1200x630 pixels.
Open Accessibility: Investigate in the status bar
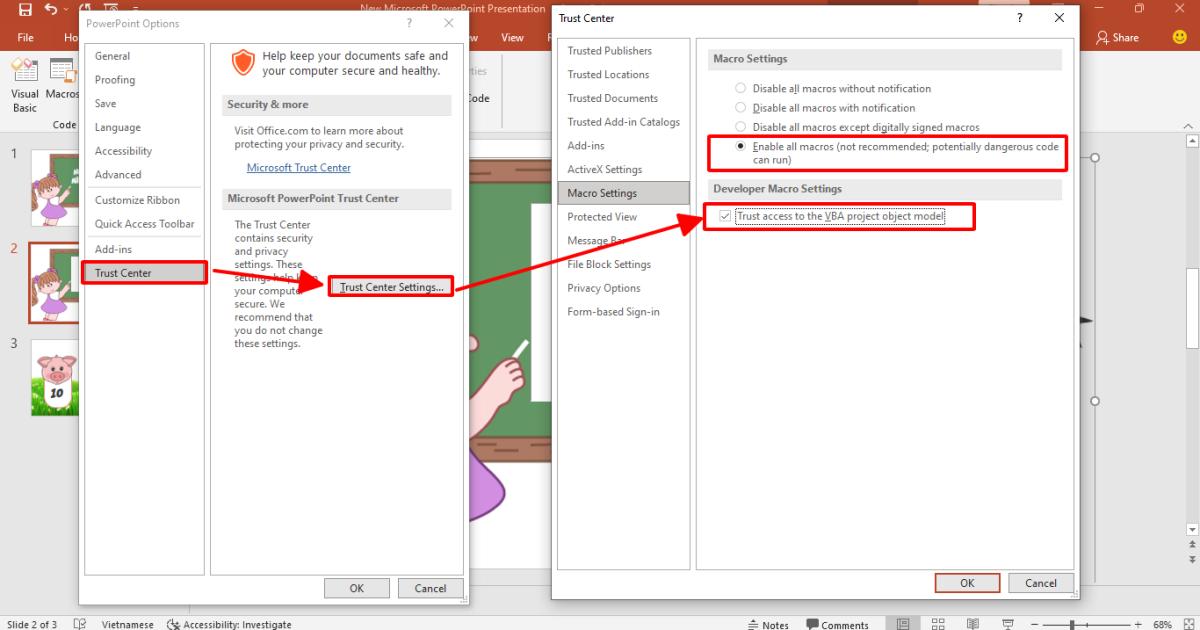coord(229,624)
